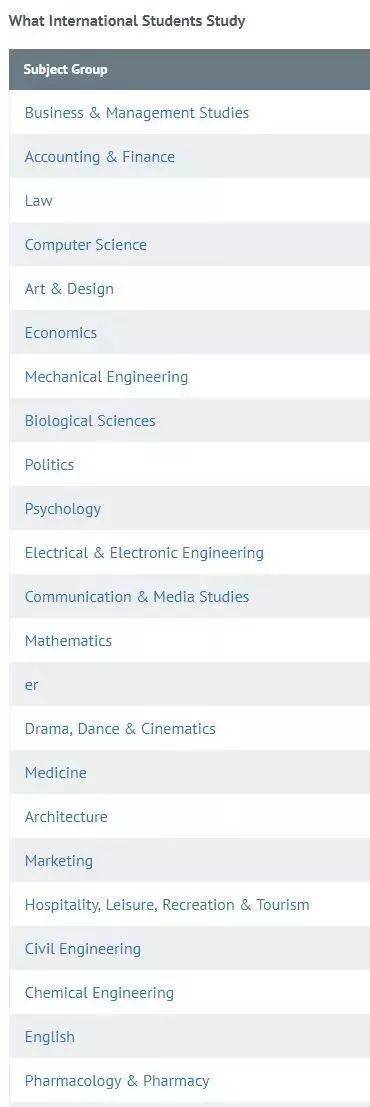
Task: Open the Business & Management Studies link
Action: 136,112
